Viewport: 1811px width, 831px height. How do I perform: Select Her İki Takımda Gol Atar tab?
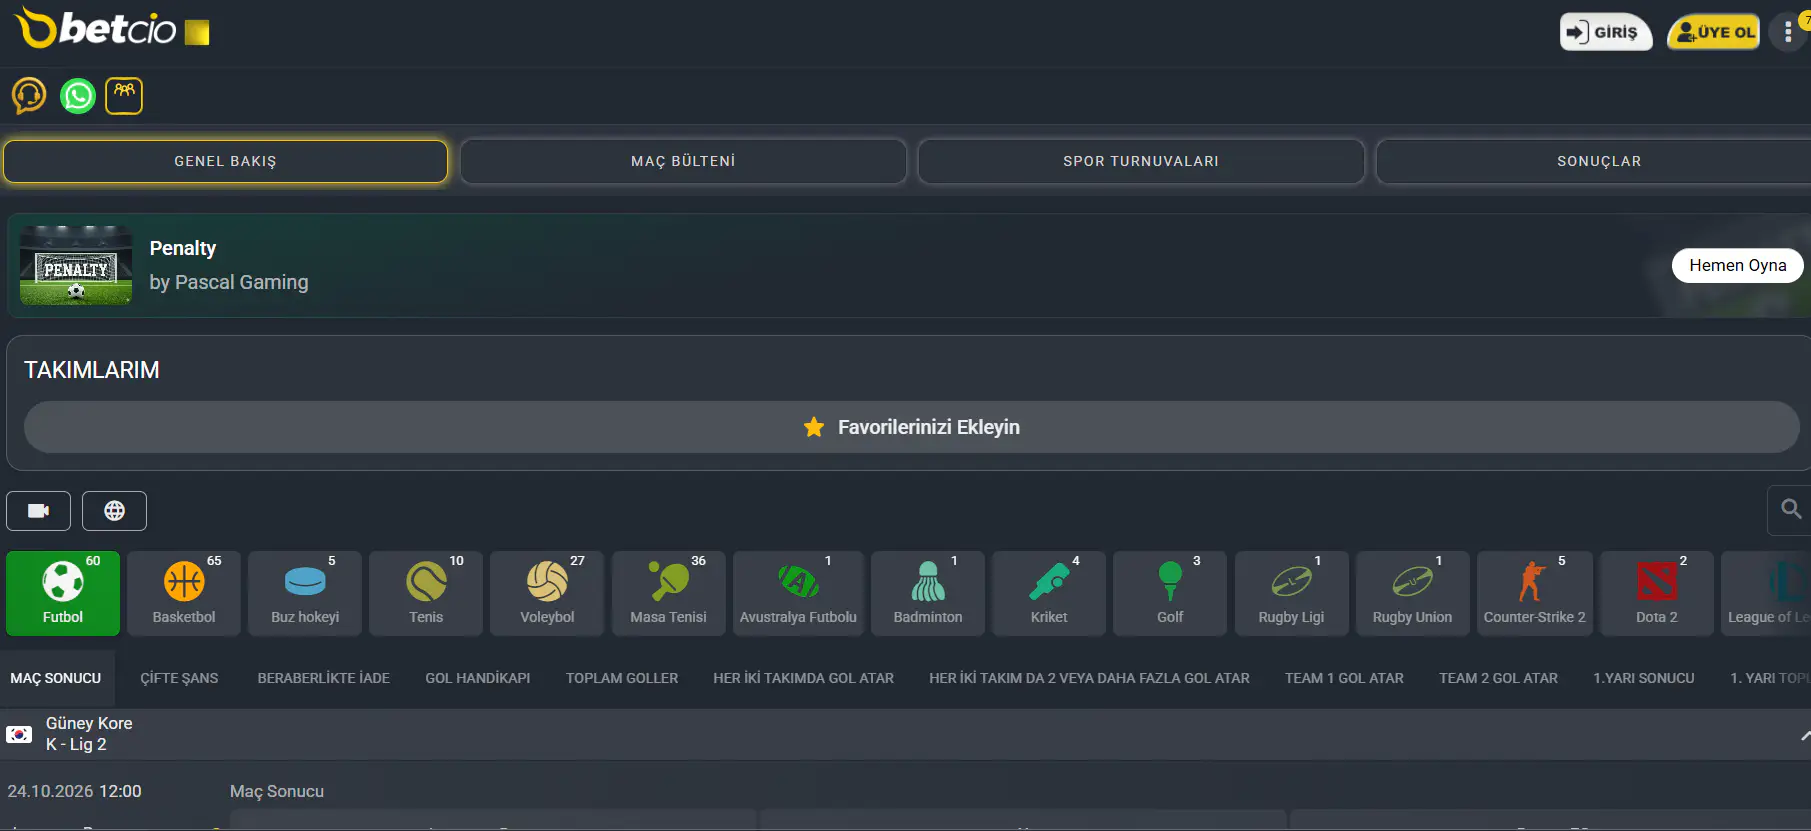click(x=804, y=678)
